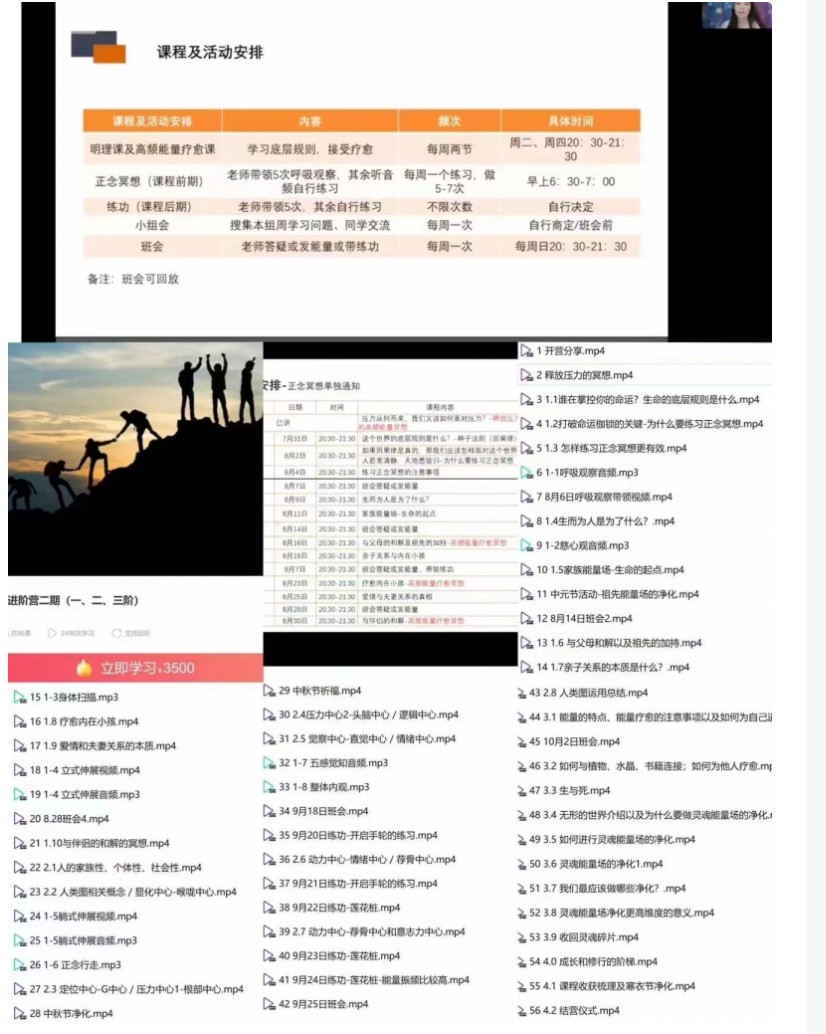Image resolution: width=826 pixels, height=1034 pixels.
Task: Click the icon next to 43 2.8 人类图运用总结.mp4
Action: coord(521,693)
